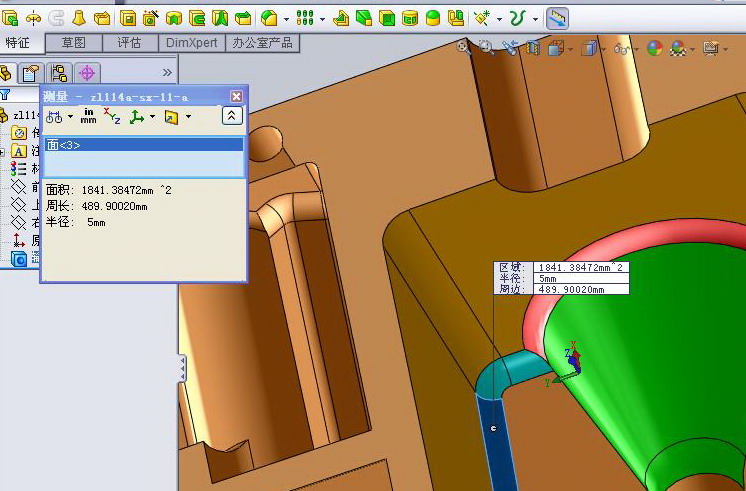Click the Apply Scene icon
The width and height of the screenshot is (746, 491).
(678, 49)
